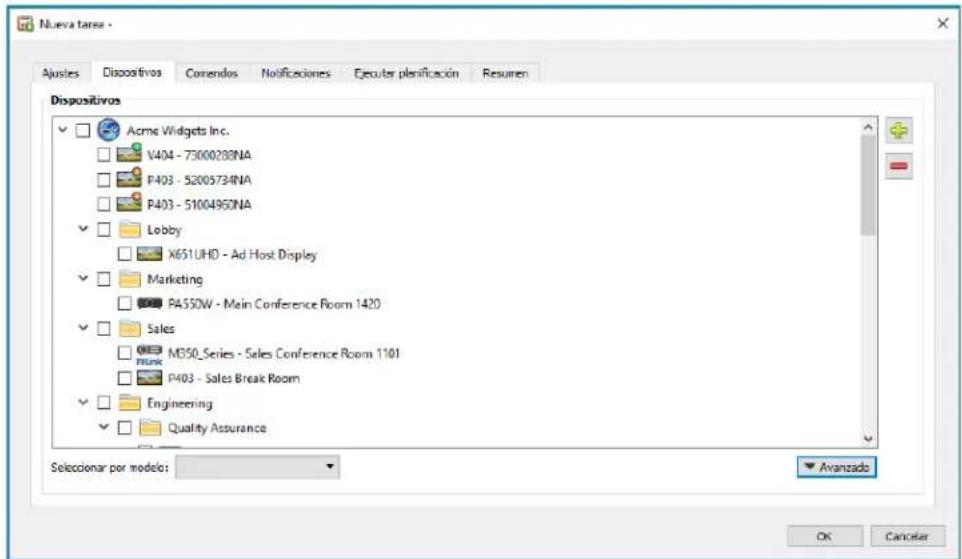This screenshot has height=559, width=962.
Task: Click the text X651UHD - Ad Host Display
Action: pos(242,255)
